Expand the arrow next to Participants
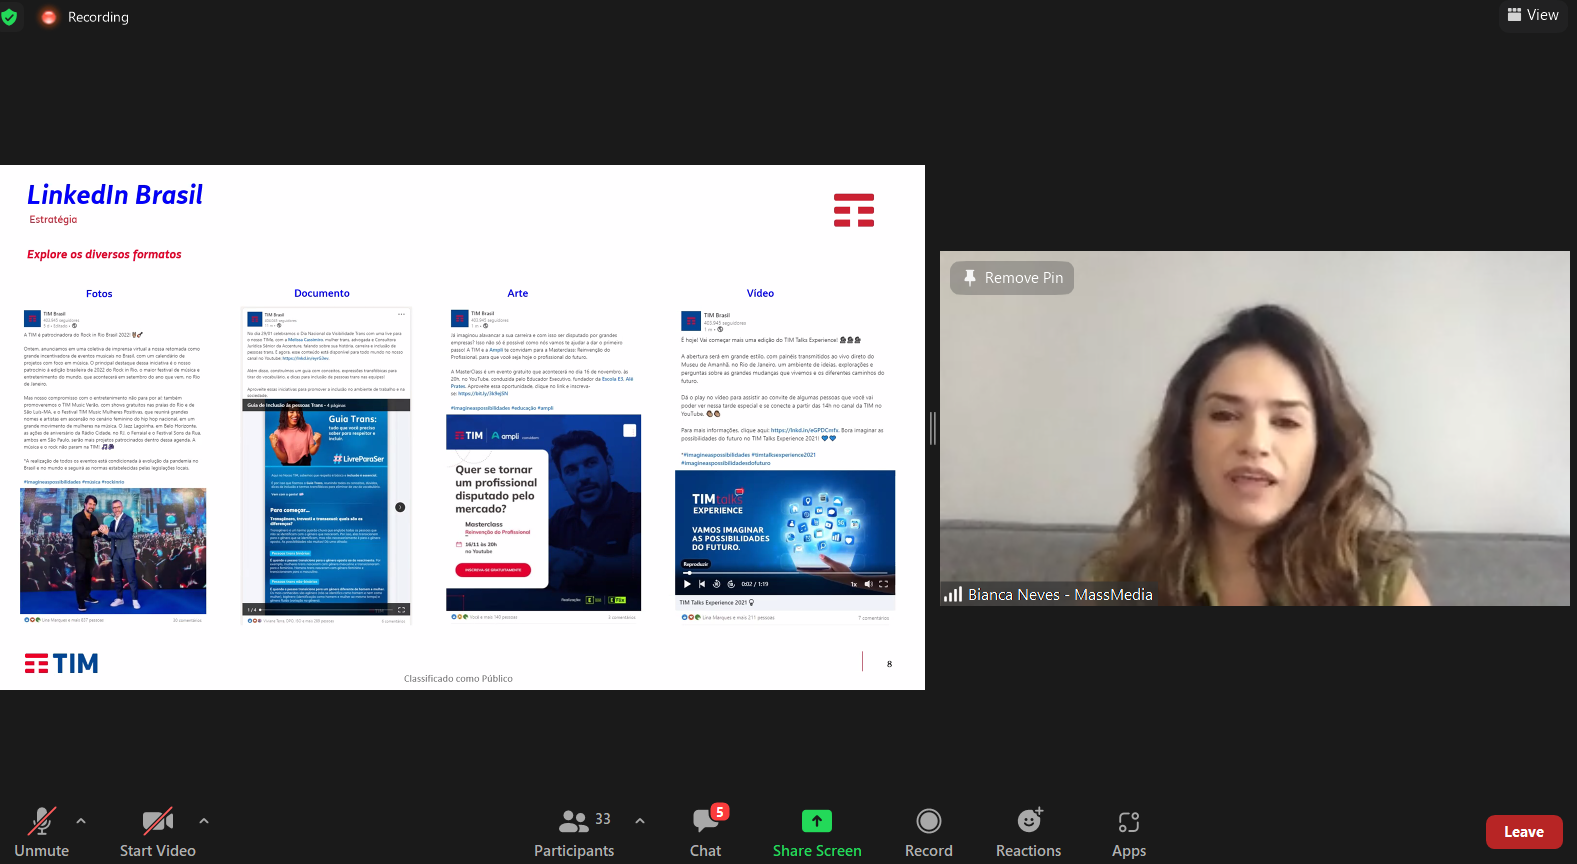Image resolution: width=1577 pixels, height=864 pixels. pos(640,821)
